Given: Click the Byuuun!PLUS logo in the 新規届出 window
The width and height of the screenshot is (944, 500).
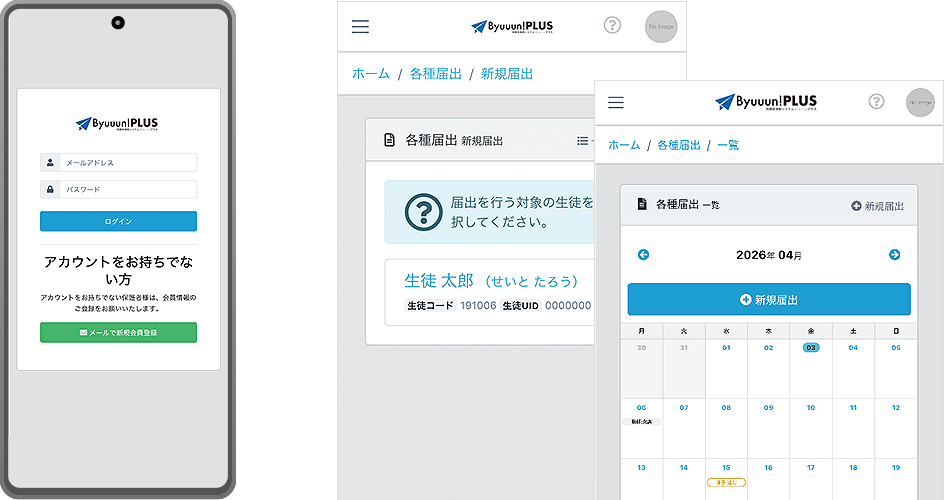Looking at the screenshot, I should click(x=512, y=26).
